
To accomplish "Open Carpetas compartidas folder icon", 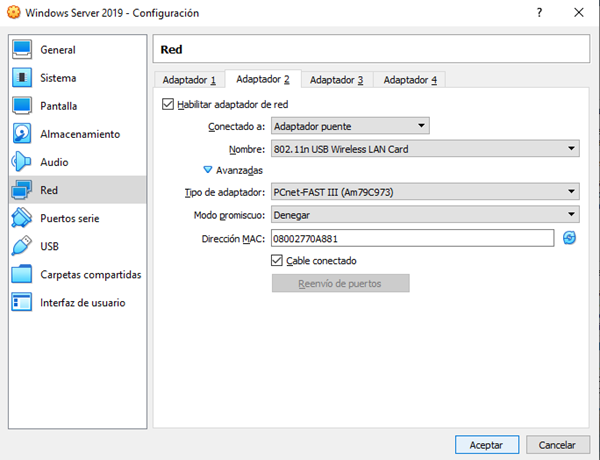I will coord(22,274).
